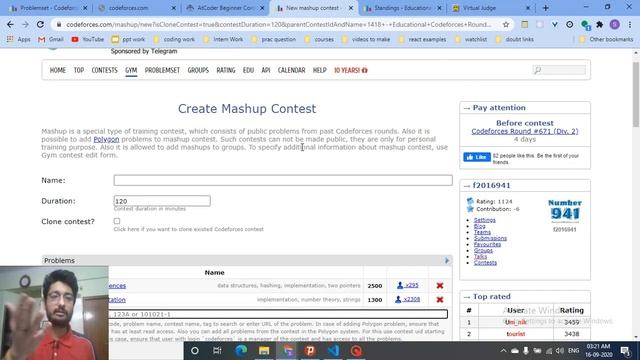This screenshot has height=360, width=640.
Task: Remove the 2500-rated problem with red X
Action: click(x=440, y=286)
